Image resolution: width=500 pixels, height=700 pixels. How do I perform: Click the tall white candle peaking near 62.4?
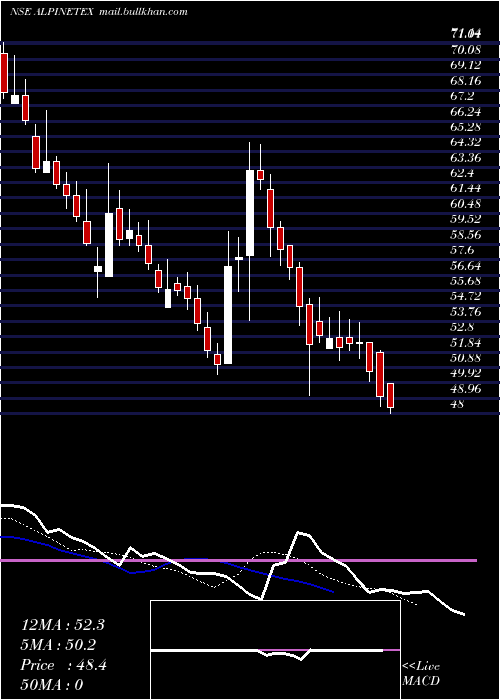click(x=250, y=213)
